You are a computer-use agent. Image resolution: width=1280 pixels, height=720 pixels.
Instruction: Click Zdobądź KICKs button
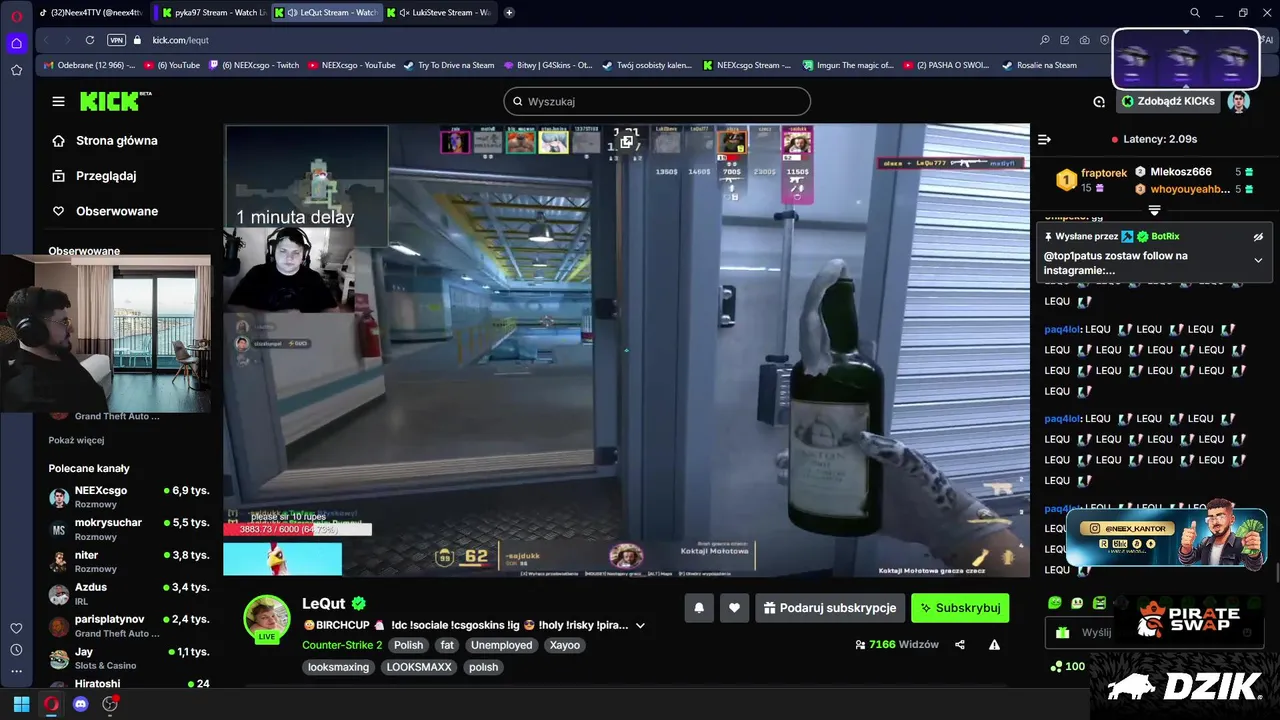point(1168,101)
